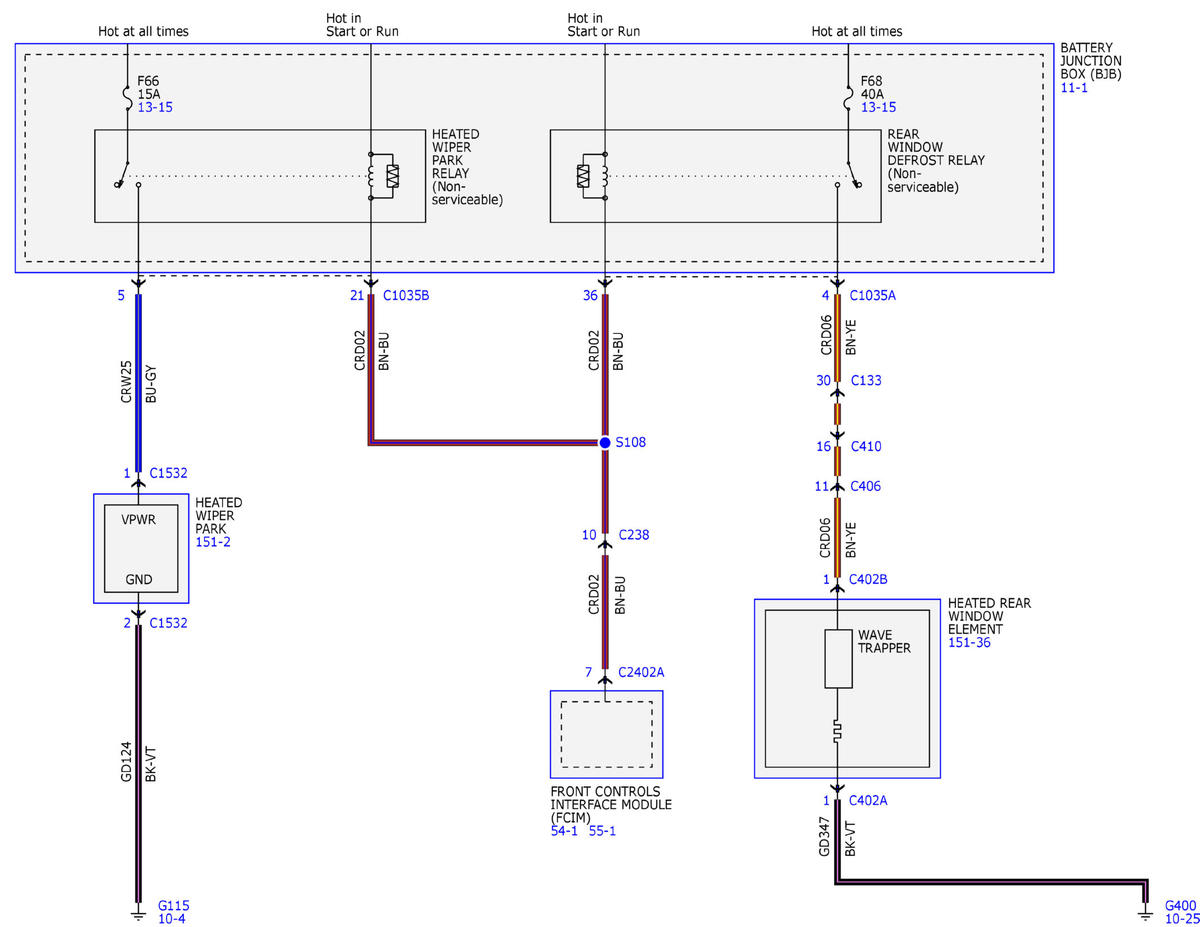Select the S108 splice label
The image size is (1200, 927).
(632, 442)
